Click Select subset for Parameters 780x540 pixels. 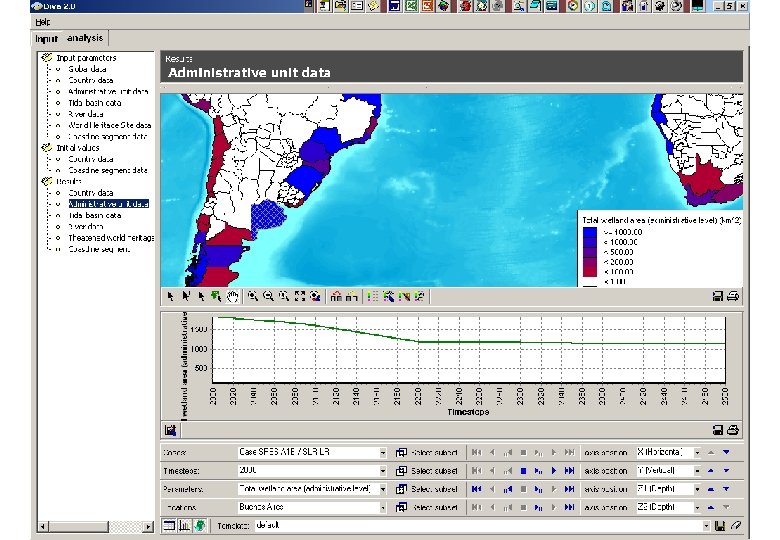click(x=434, y=489)
